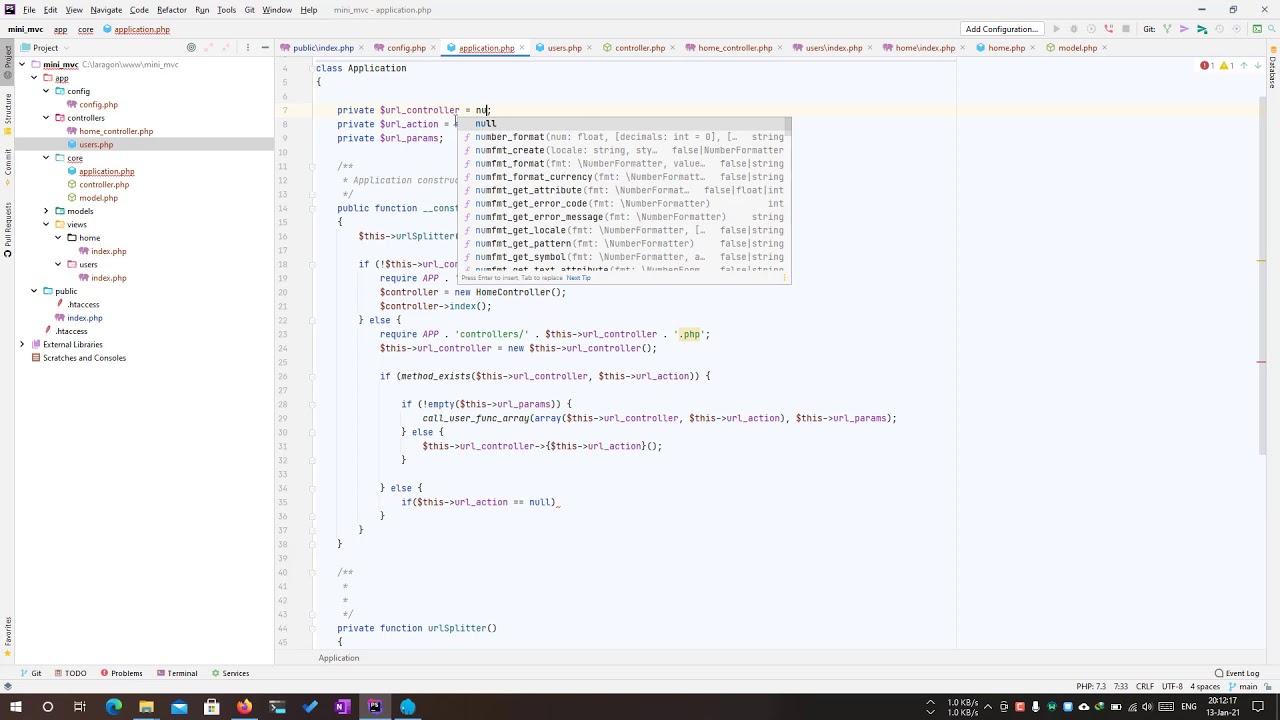The height and width of the screenshot is (720, 1280).
Task: Click the Windows Start button
Action: 15,707
